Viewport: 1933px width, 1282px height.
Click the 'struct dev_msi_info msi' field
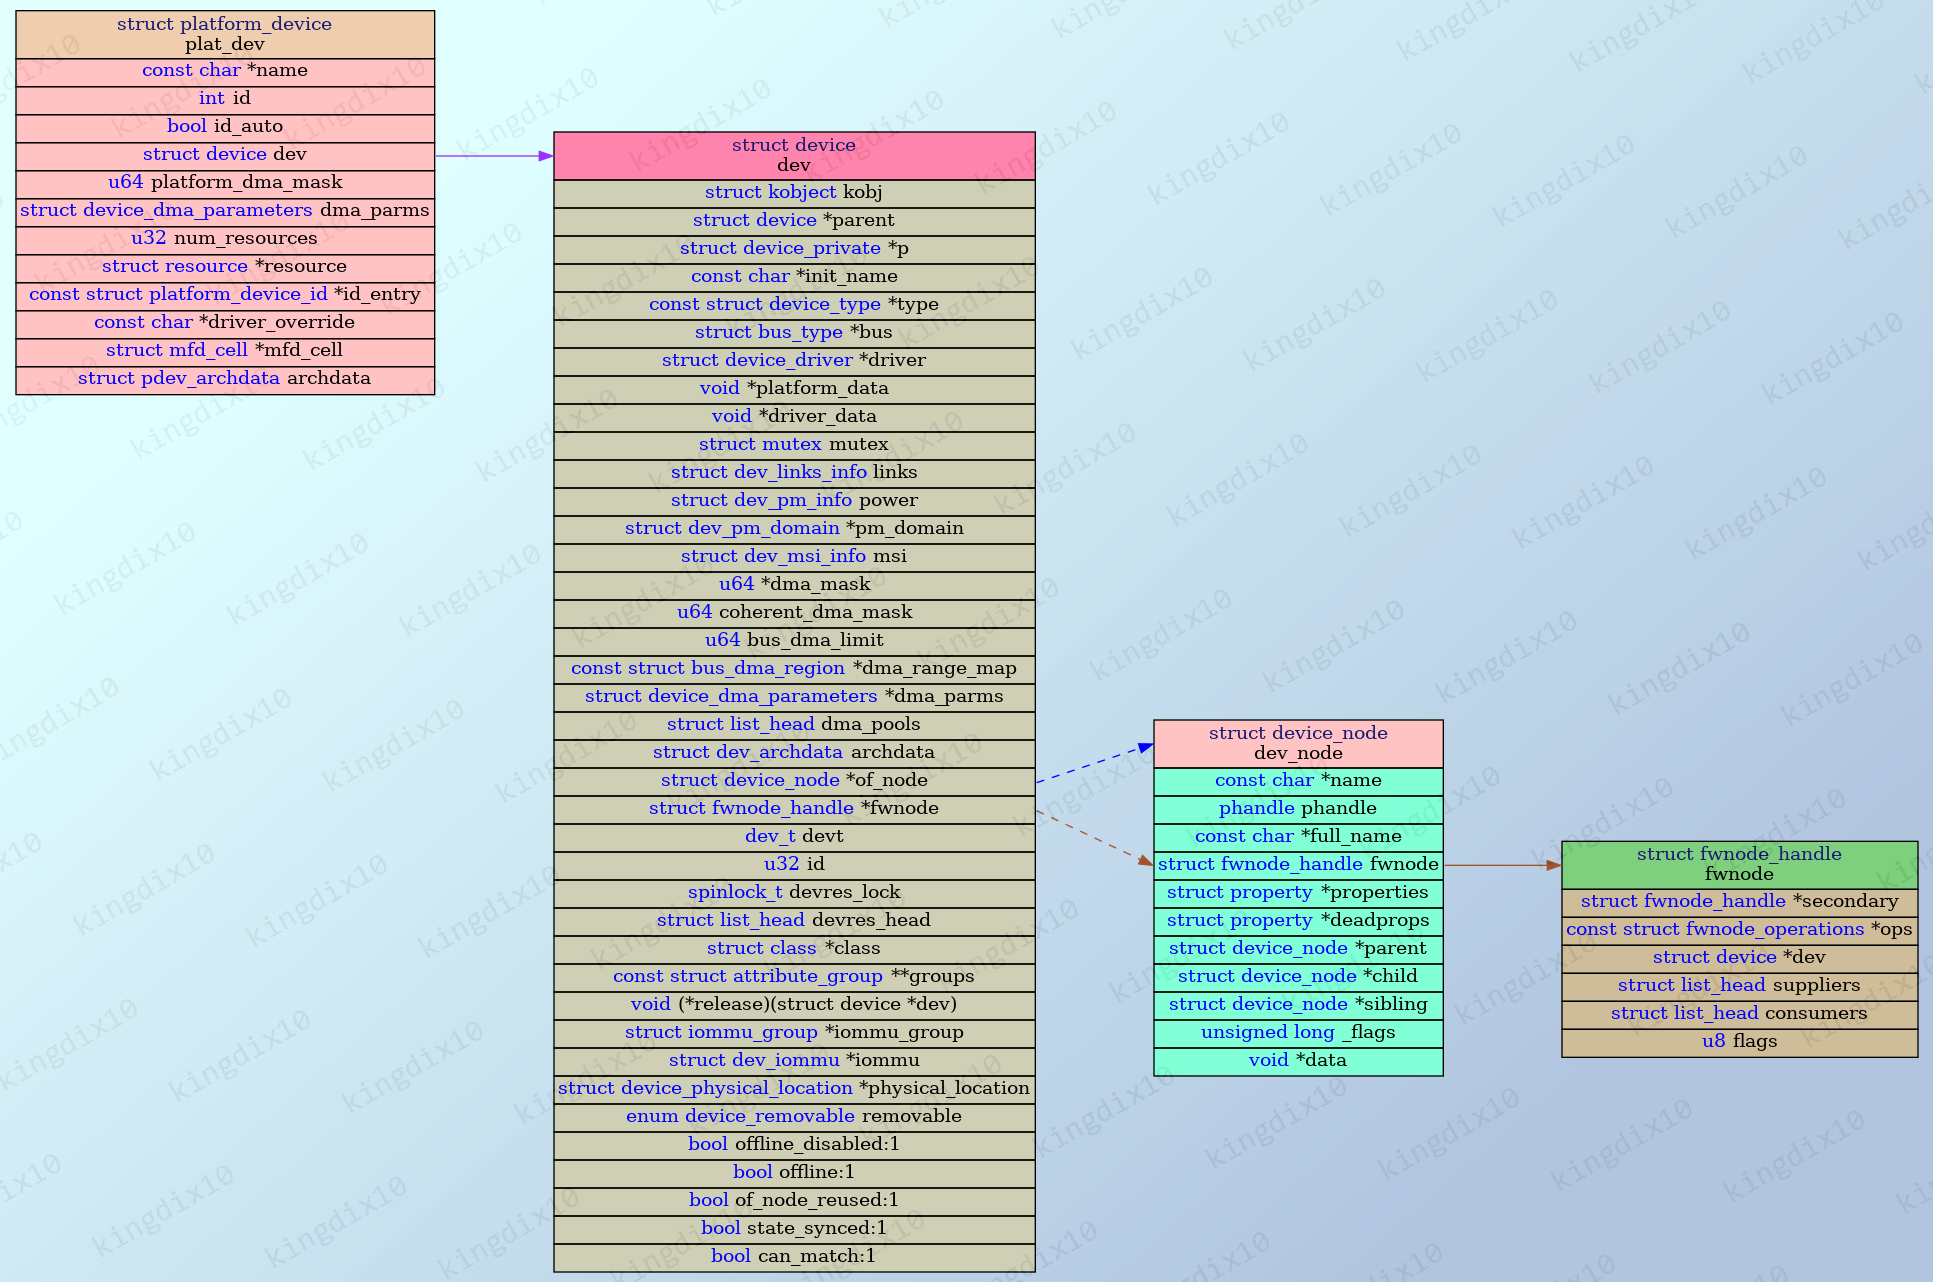pyautogui.click(x=794, y=558)
